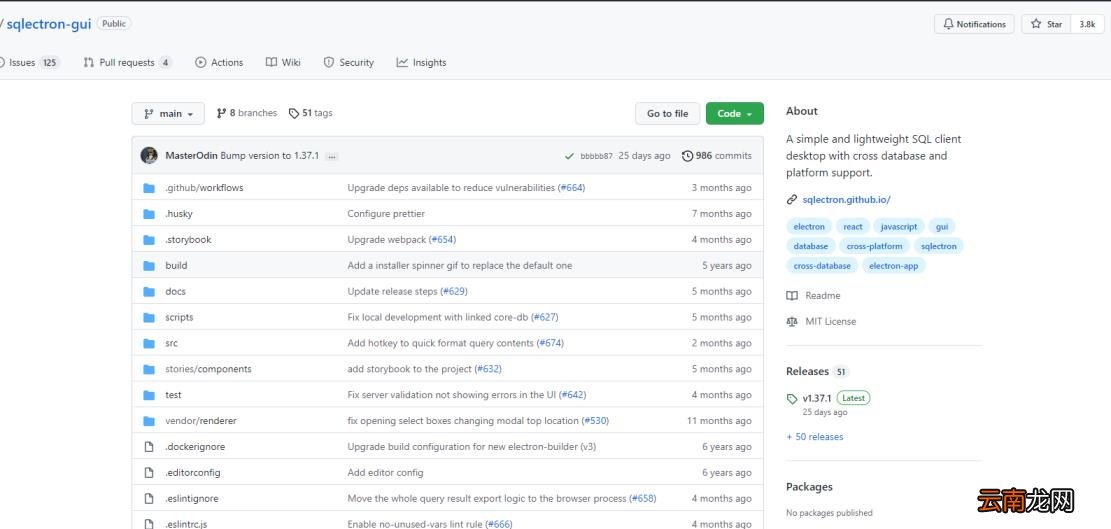Open the .editorconfig file
This screenshot has width=1111, height=529.
click(193, 472)
